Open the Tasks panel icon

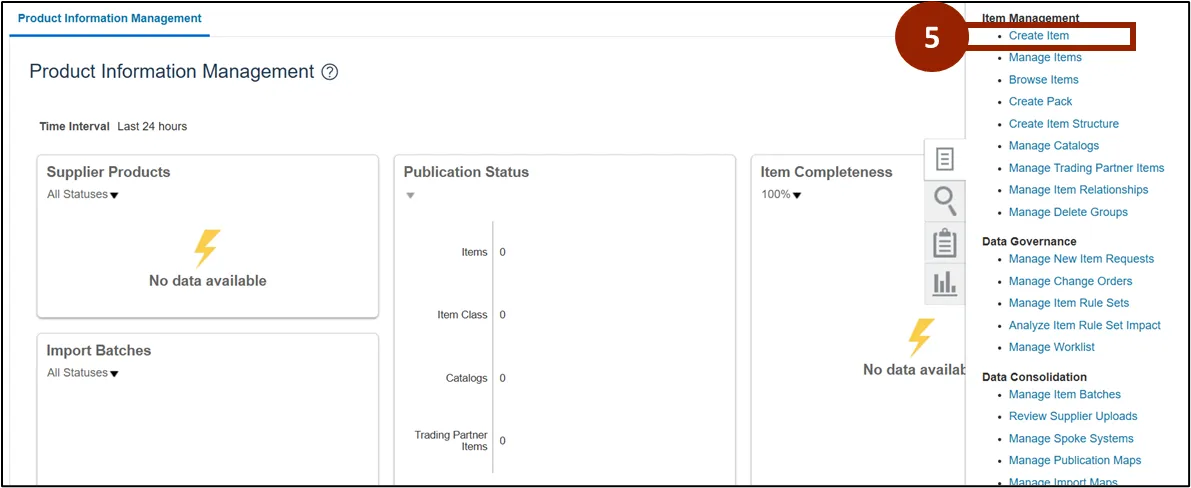click(945, 159)
